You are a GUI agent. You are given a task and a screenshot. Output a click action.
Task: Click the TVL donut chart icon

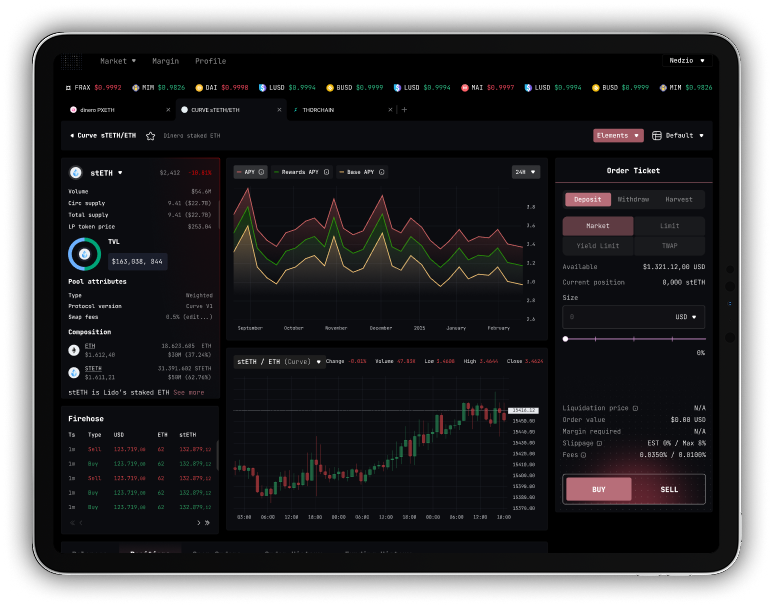point(84,254)
